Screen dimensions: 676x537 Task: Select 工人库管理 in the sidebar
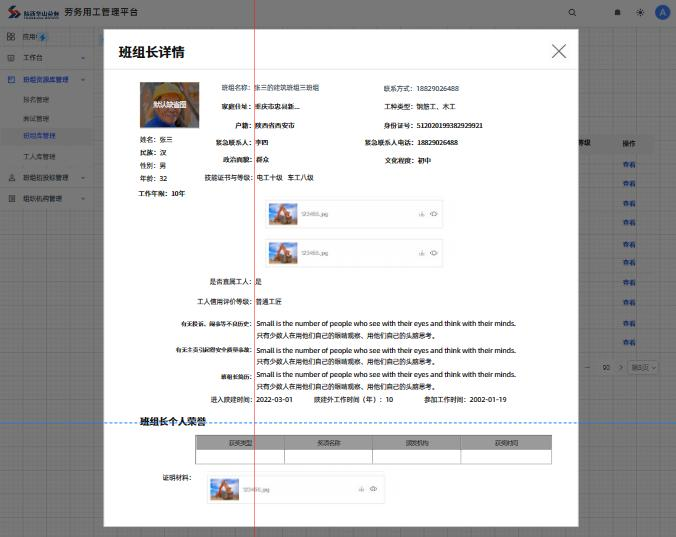pyautogui.click(x=39, y=157)
